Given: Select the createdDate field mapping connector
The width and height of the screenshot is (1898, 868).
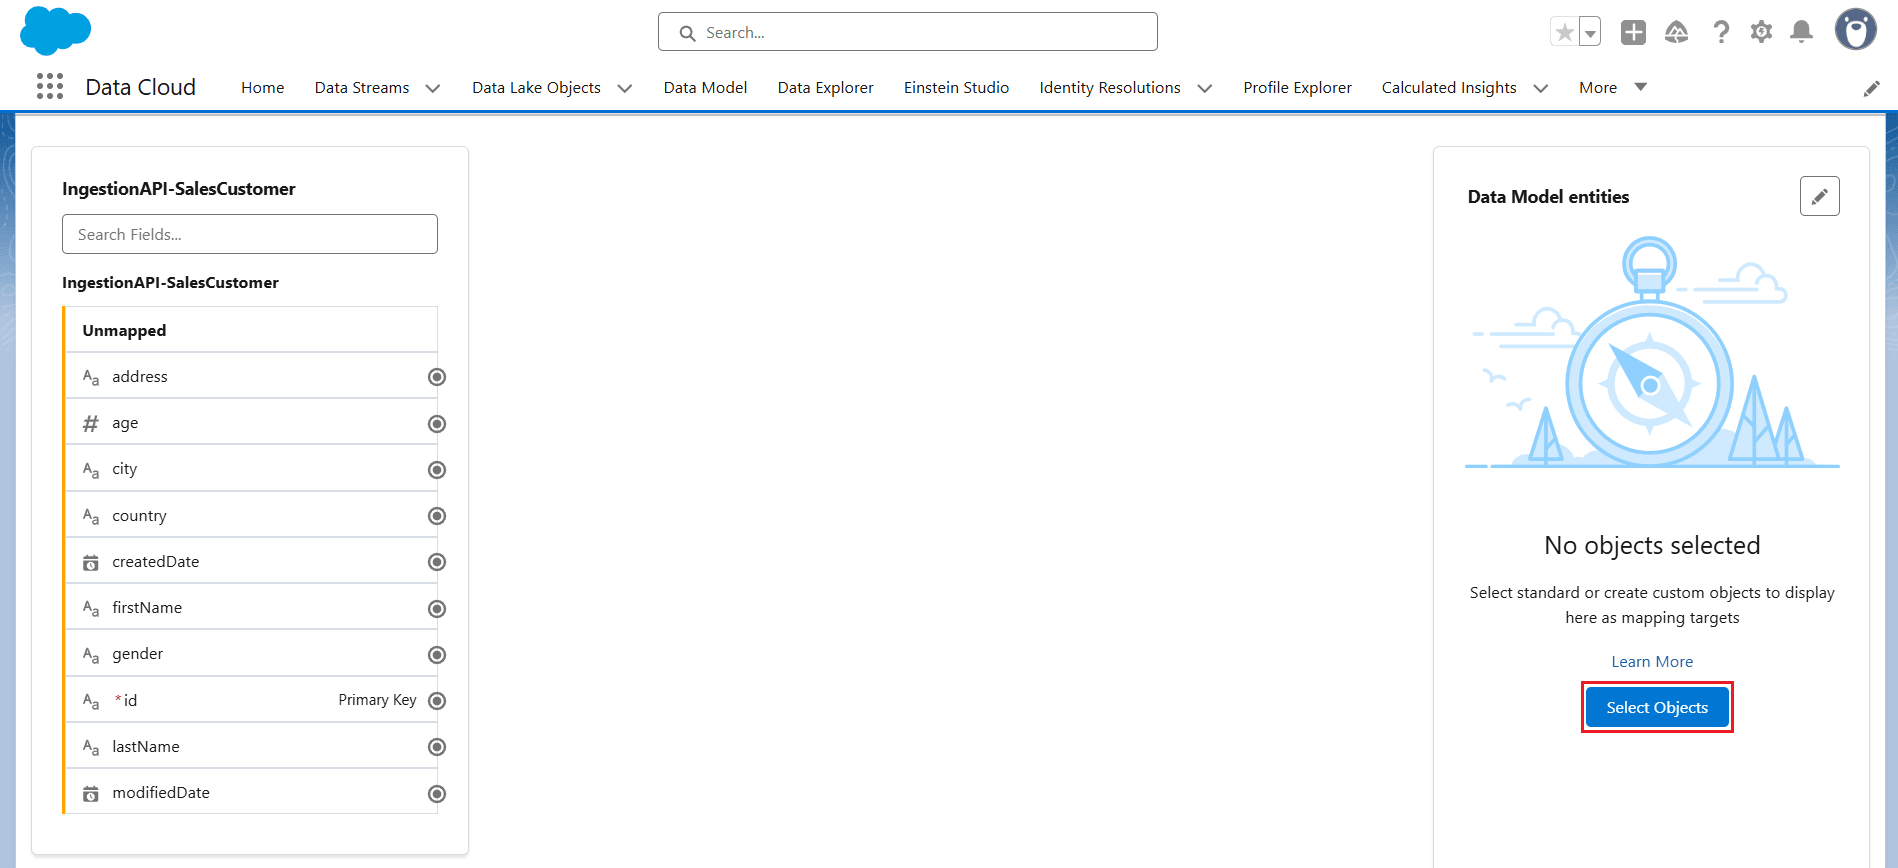Looking at the screenshot, I should (x=437, y=562).
